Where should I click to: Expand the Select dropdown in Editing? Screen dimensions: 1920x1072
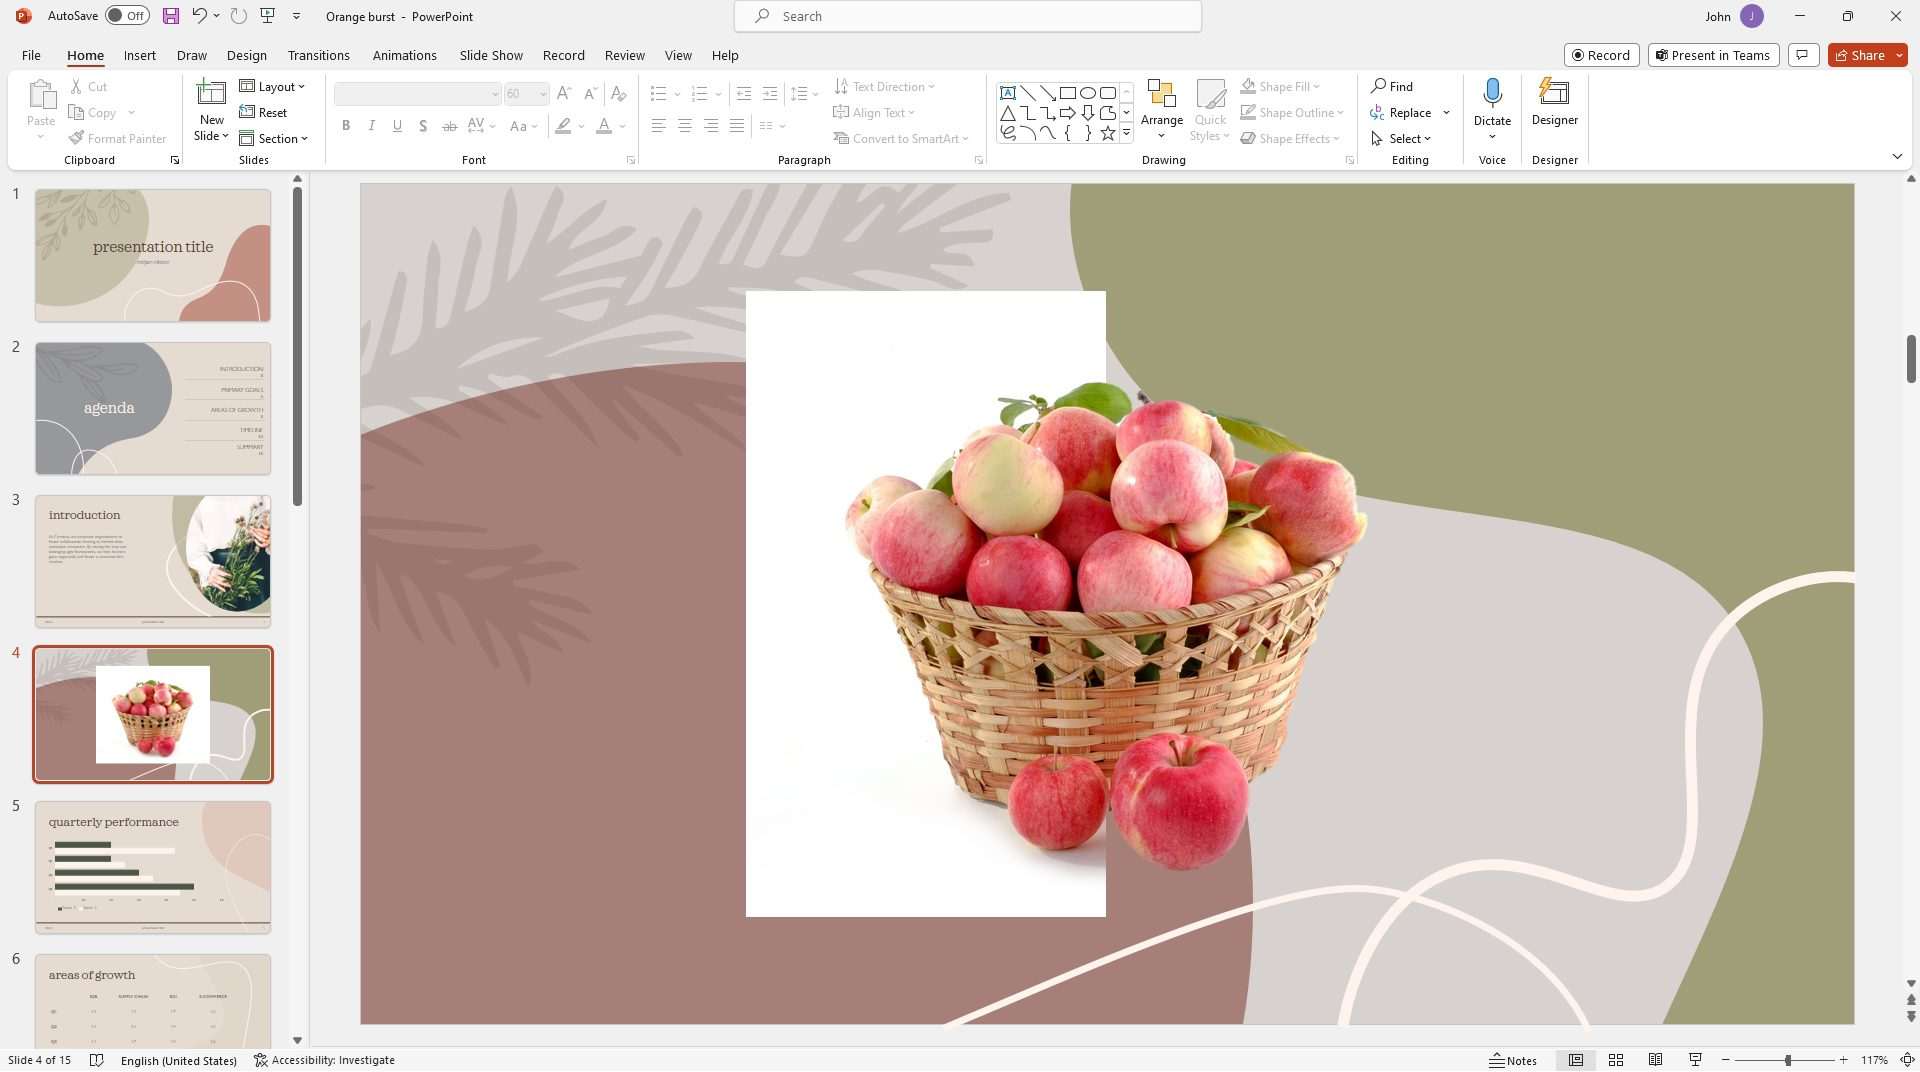point(1401,139)
